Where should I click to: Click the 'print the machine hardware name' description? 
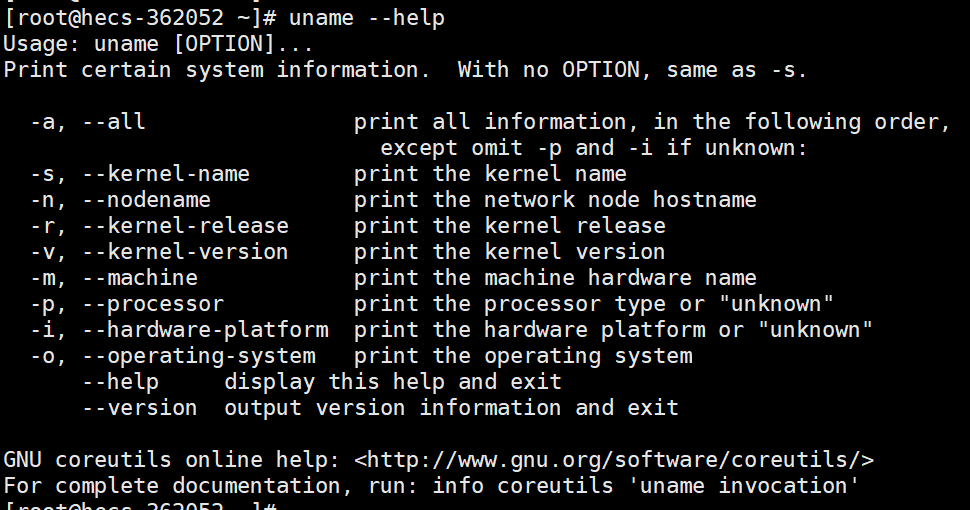point(555,278)
